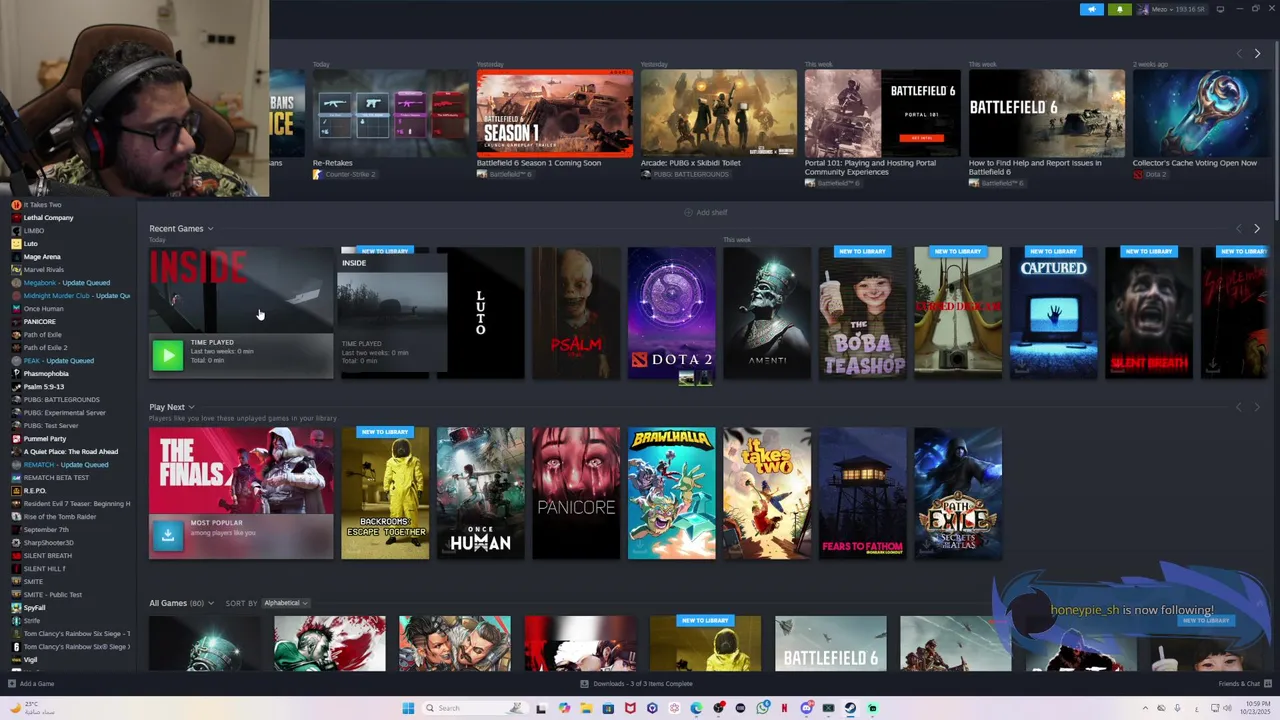The height and width of the screenshot is (720, 1280).
Task: Open Friends & Chat
Action: [1243, 684]
